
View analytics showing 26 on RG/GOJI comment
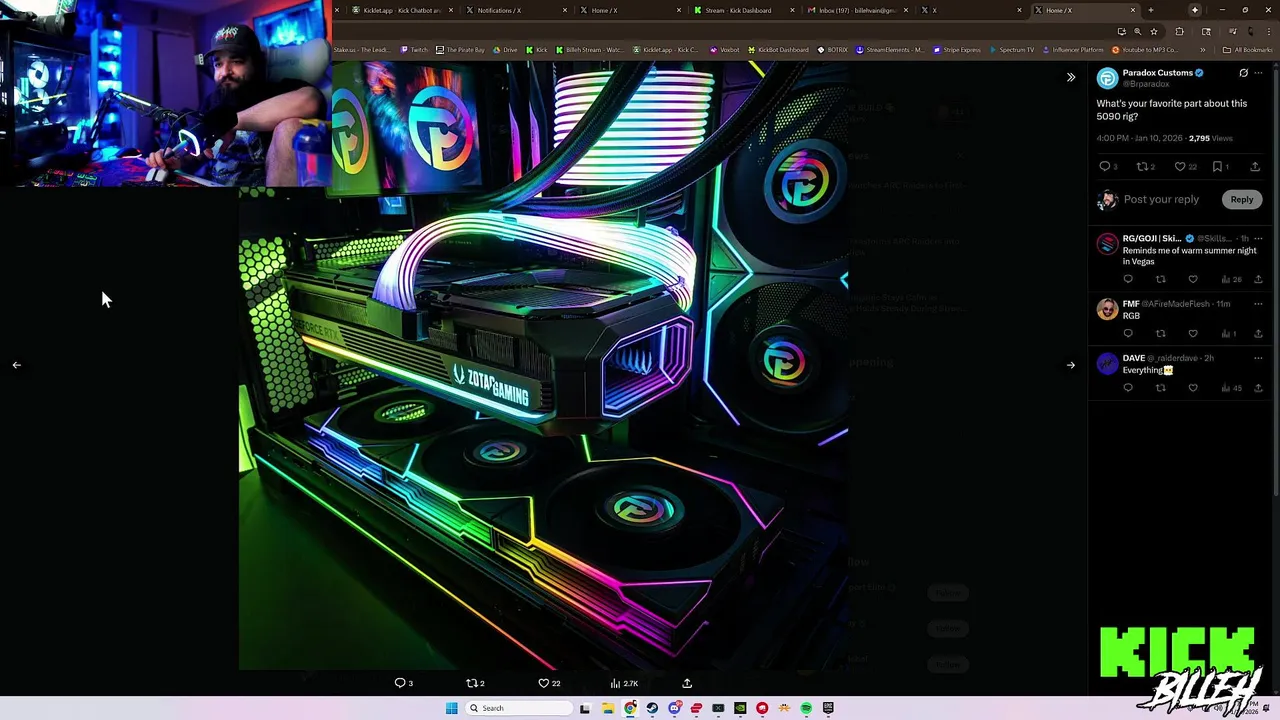(1231, 279)
